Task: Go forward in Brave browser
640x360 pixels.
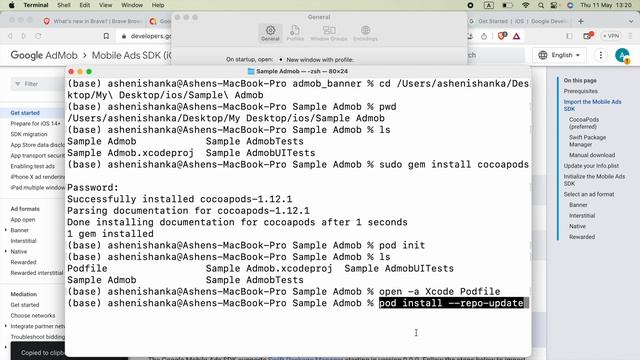Action: tap(24, 36)
